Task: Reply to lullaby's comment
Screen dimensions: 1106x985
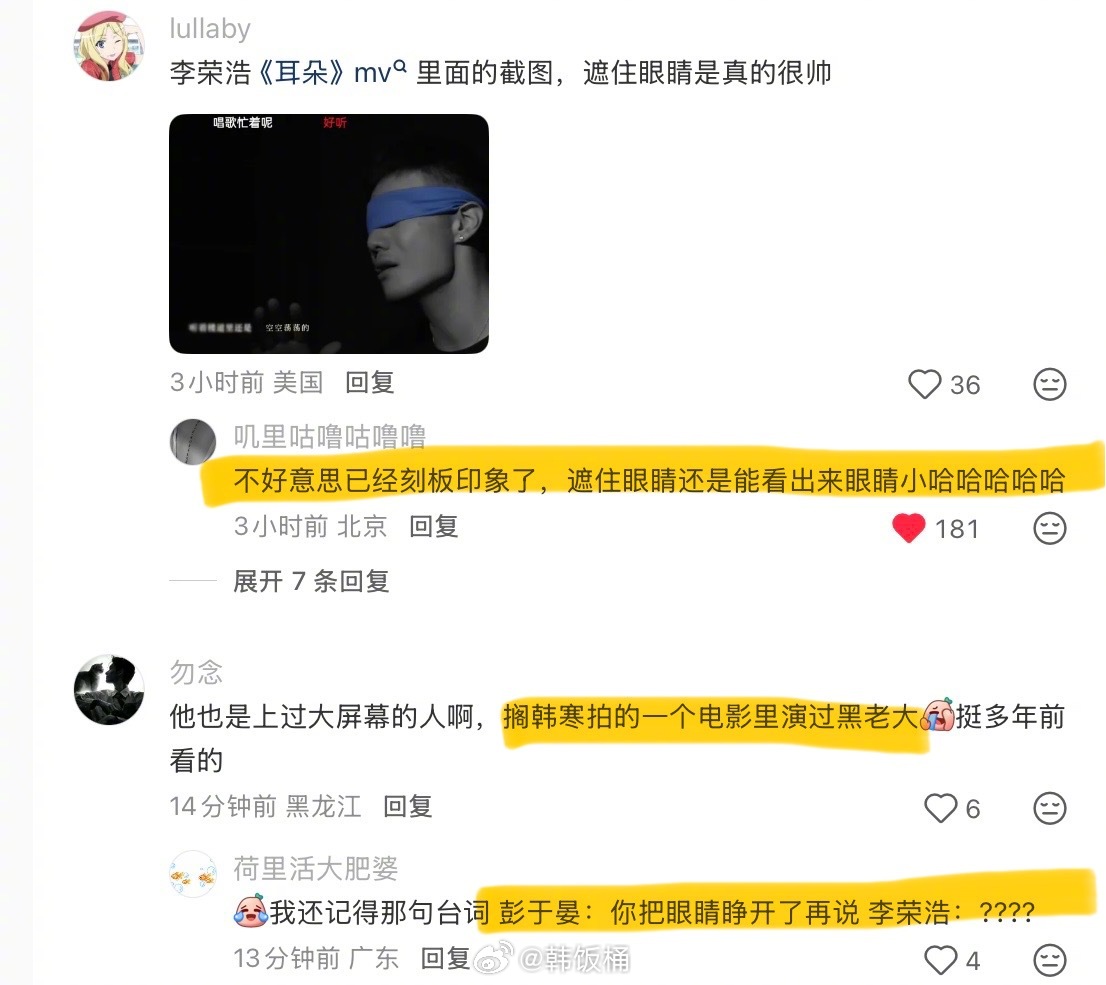Action: (x=370, y=382)
